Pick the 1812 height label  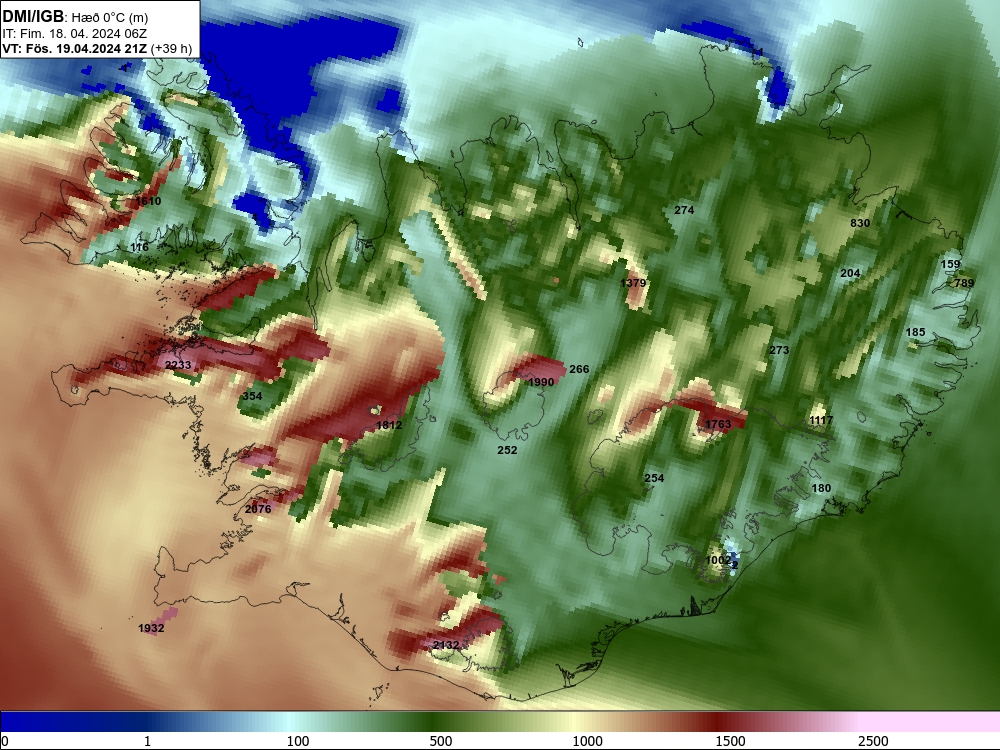389,425
